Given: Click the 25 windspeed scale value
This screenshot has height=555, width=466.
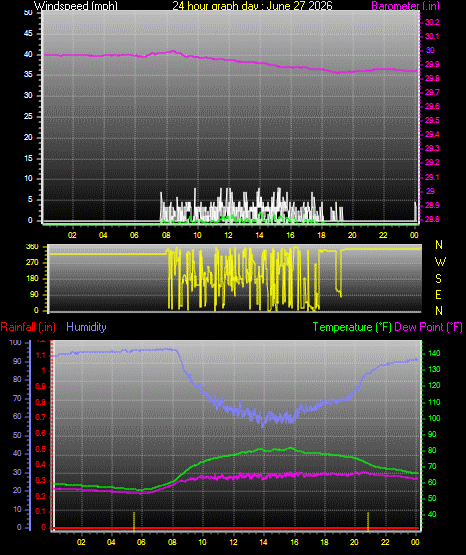Looking at the screenshot, I should point(28,116).
